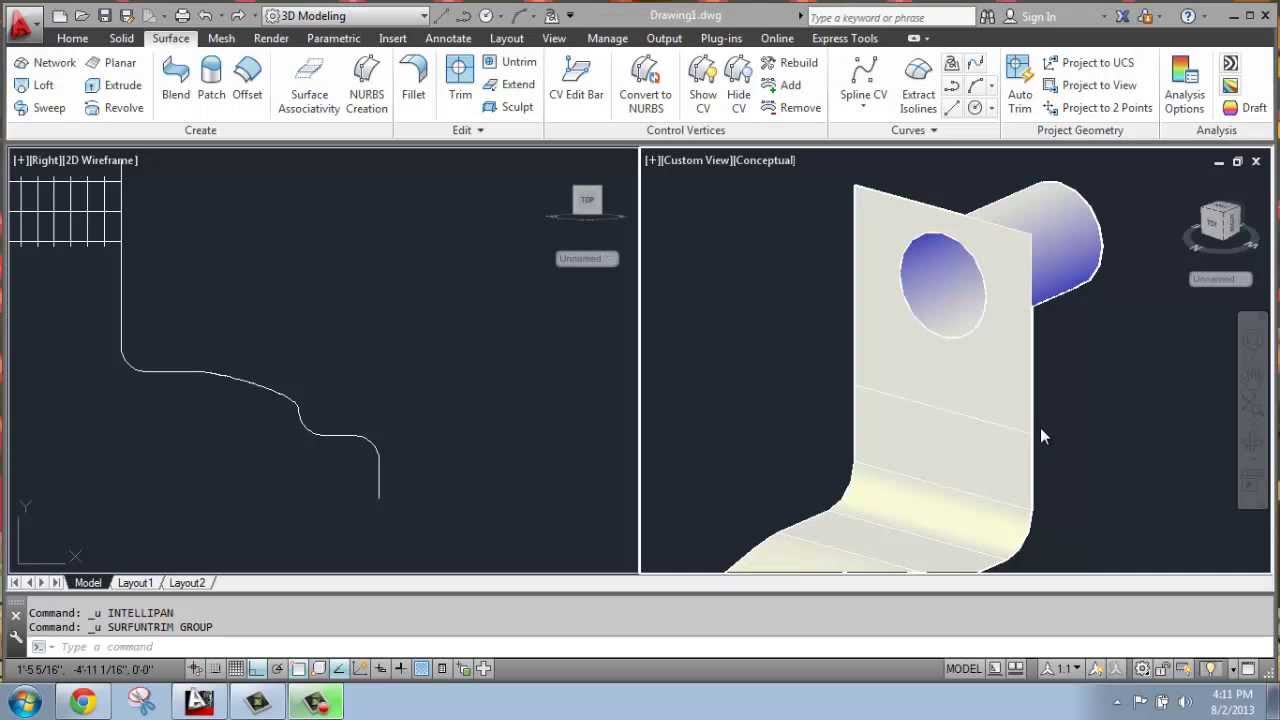Toggle Grid Display in status bar
The image size is (1280, 720).
pyautogui.click(x=236, y=669)
